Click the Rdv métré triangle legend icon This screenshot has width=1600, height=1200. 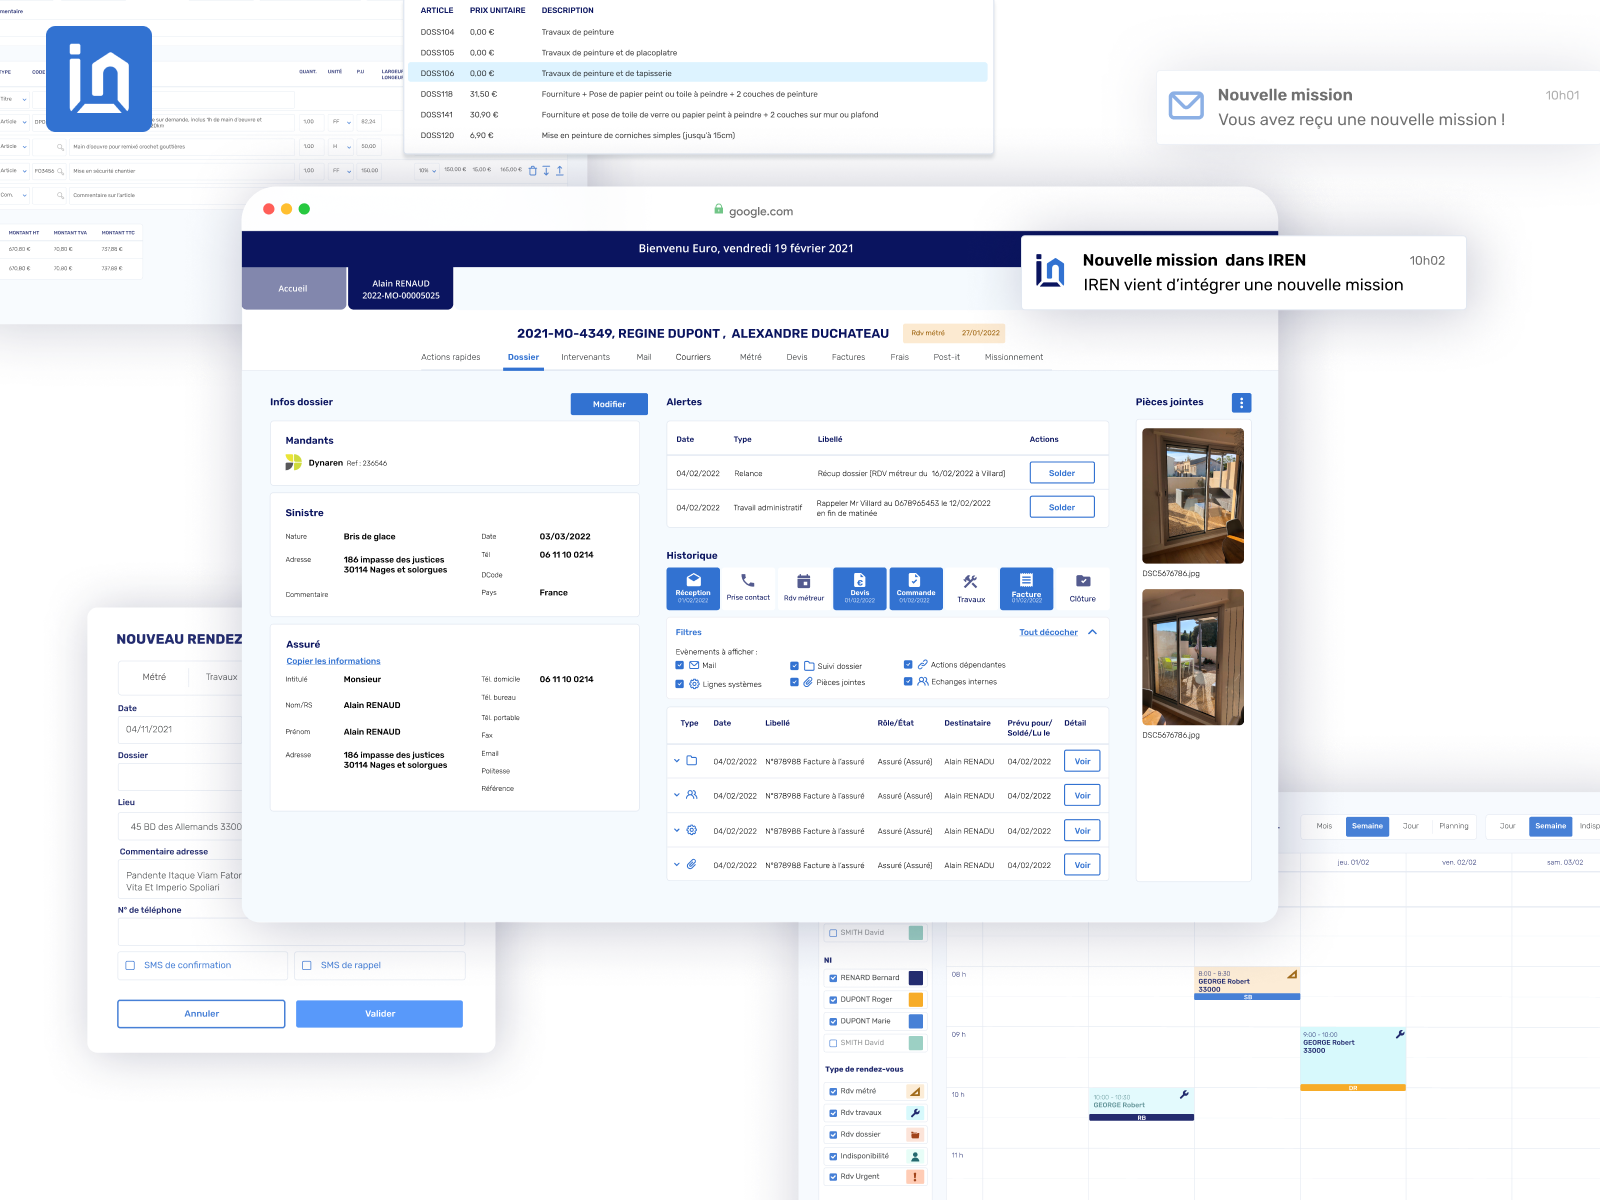(915, 1092)
